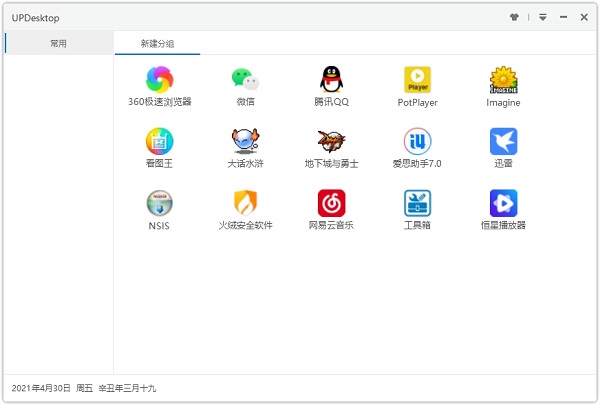
Task: Close the UPDesktop window
Action: click(x=584, y=17)
